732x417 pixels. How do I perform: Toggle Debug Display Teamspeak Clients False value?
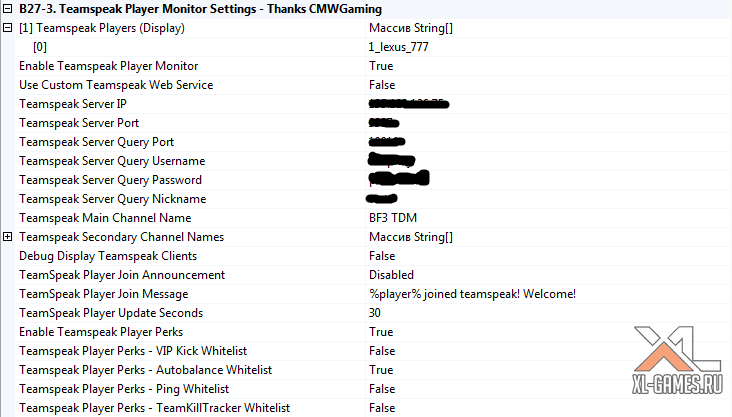click(x=382, y=256)
